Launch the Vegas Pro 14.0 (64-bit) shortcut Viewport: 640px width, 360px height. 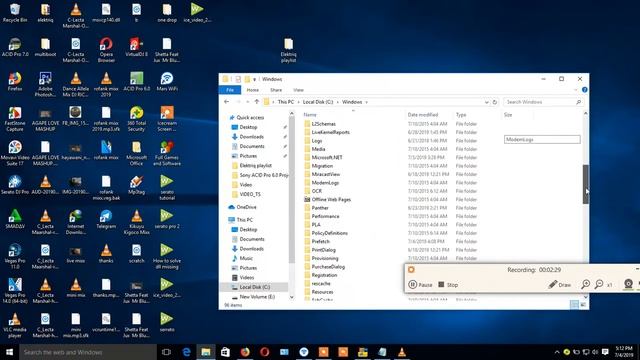(15, 291)
